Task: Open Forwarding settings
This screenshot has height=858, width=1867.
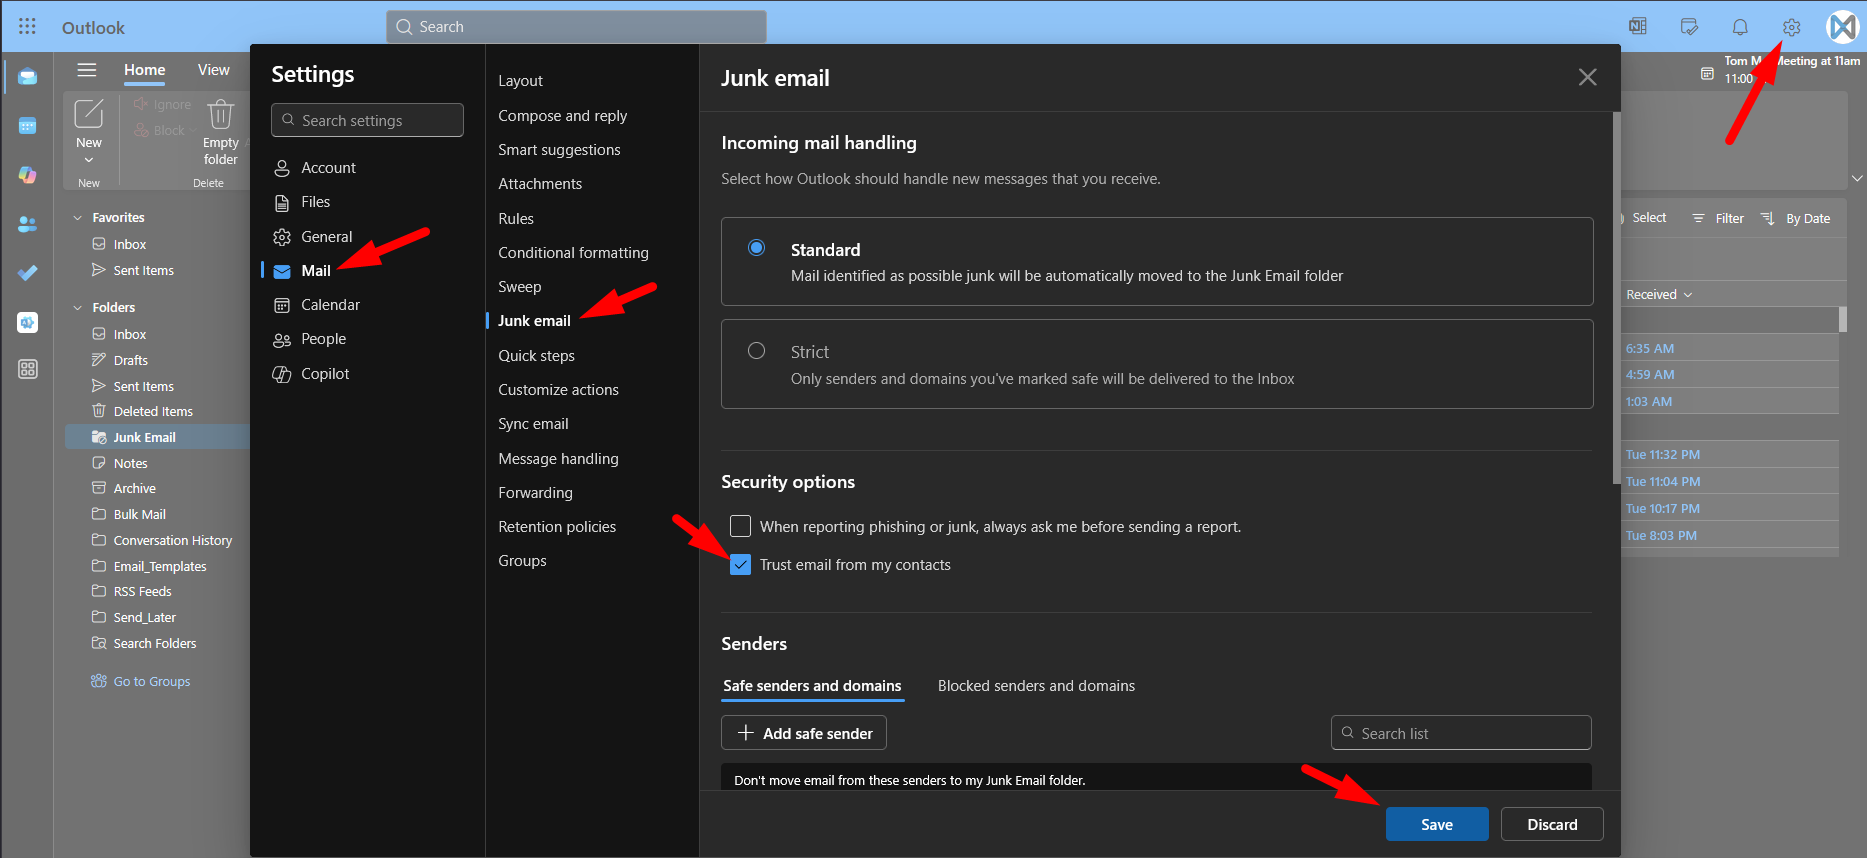Action: (535, 493)
